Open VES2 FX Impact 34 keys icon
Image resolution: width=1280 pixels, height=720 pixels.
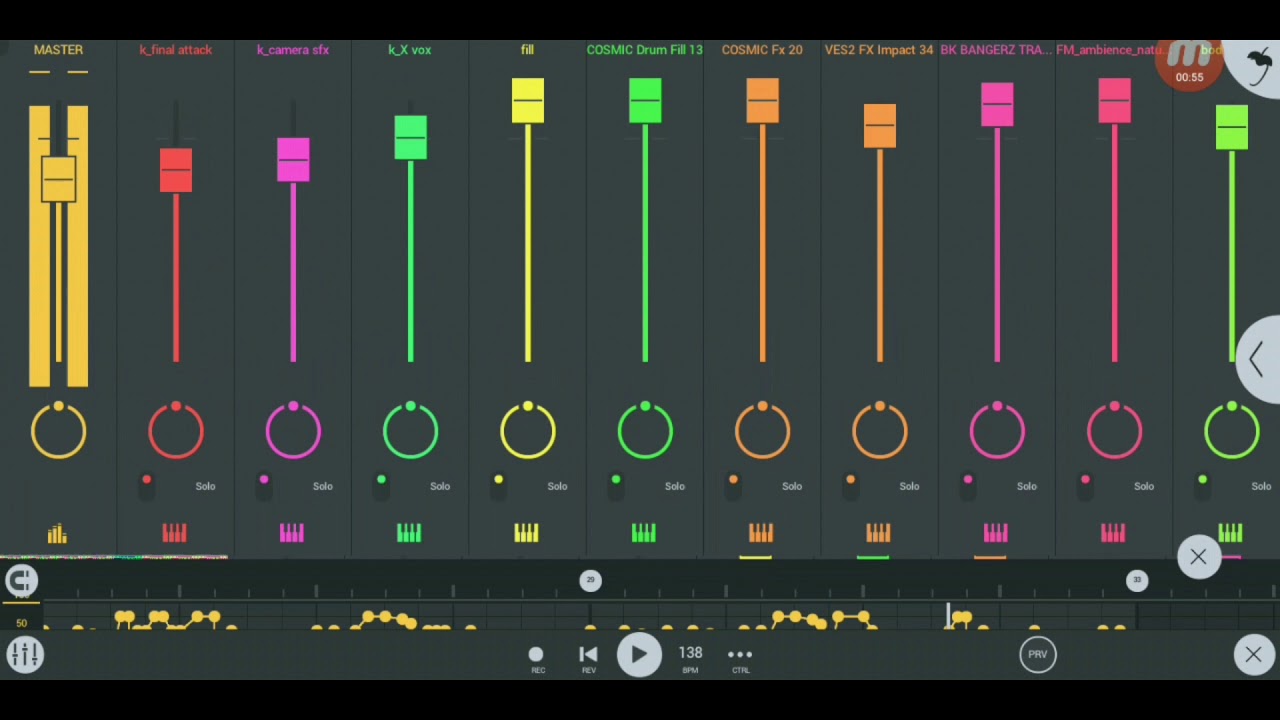pos(879,533)
